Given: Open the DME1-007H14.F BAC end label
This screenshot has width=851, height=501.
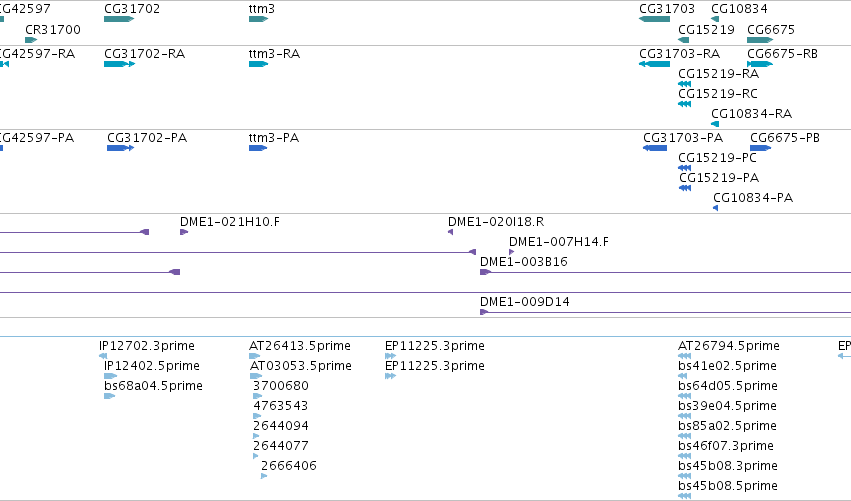Looking at the screenshot, I should (x=559, y=242).
